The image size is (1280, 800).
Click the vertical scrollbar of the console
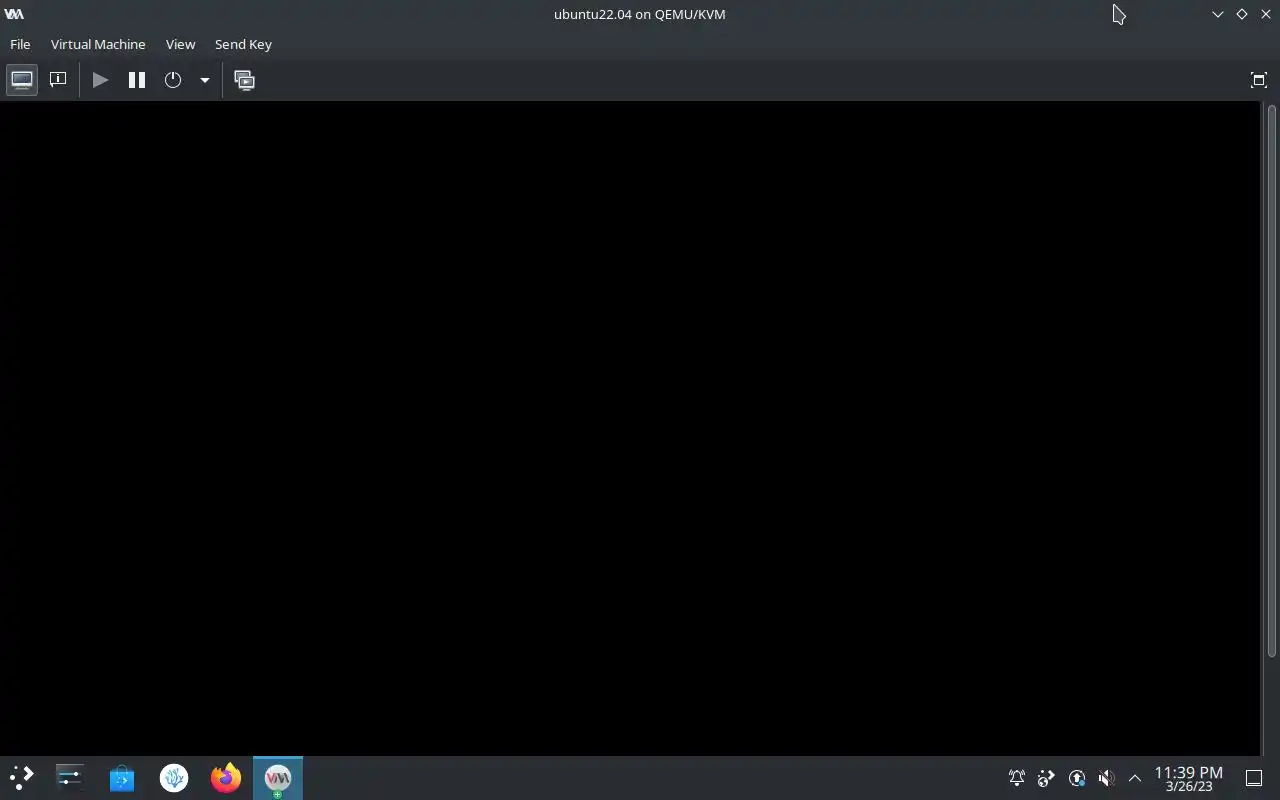point(1272,381)
